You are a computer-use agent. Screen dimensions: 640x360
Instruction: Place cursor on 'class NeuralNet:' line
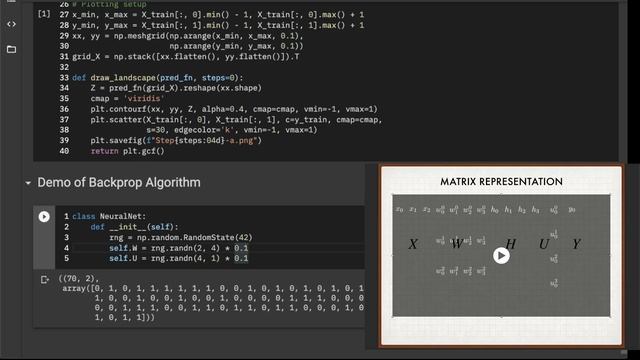pyautogui.click(x=109, y=216)
